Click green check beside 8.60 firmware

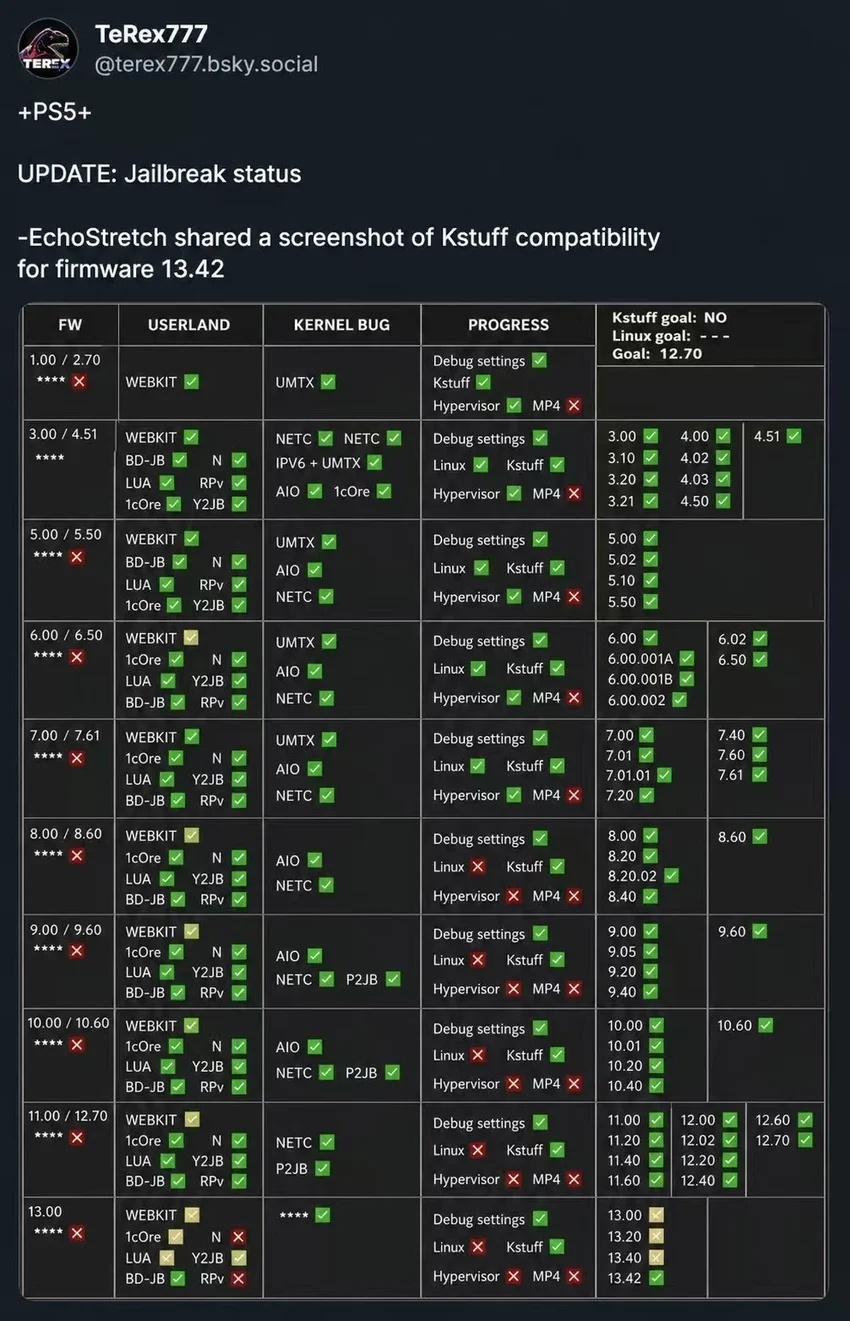pos(760,837)
